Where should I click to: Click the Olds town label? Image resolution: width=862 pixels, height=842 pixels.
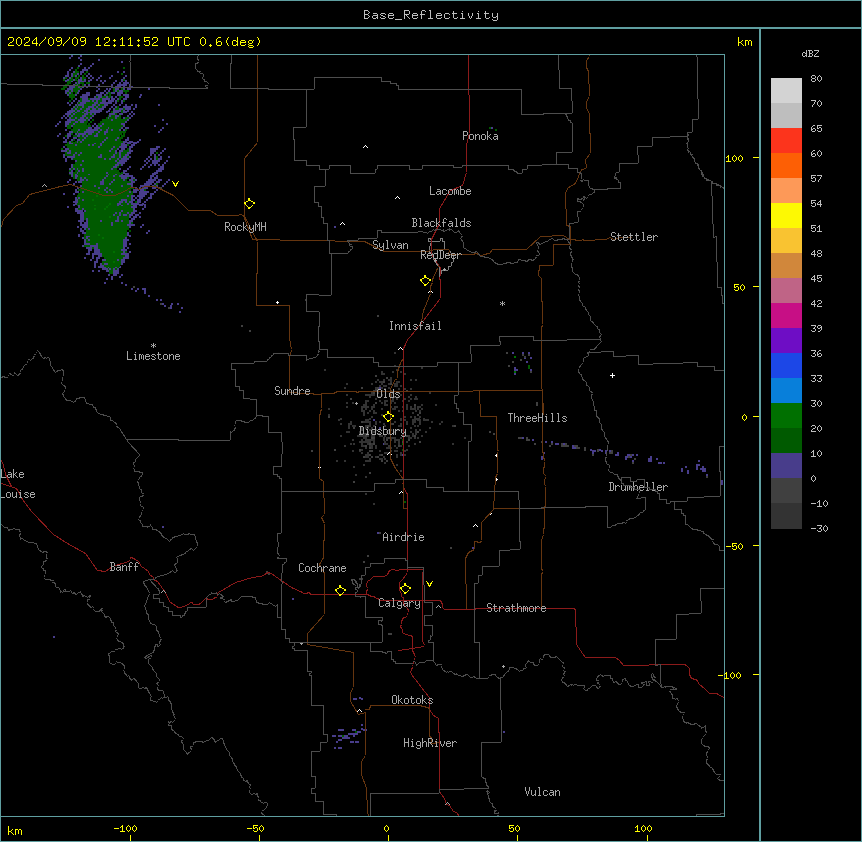[388, 394]
